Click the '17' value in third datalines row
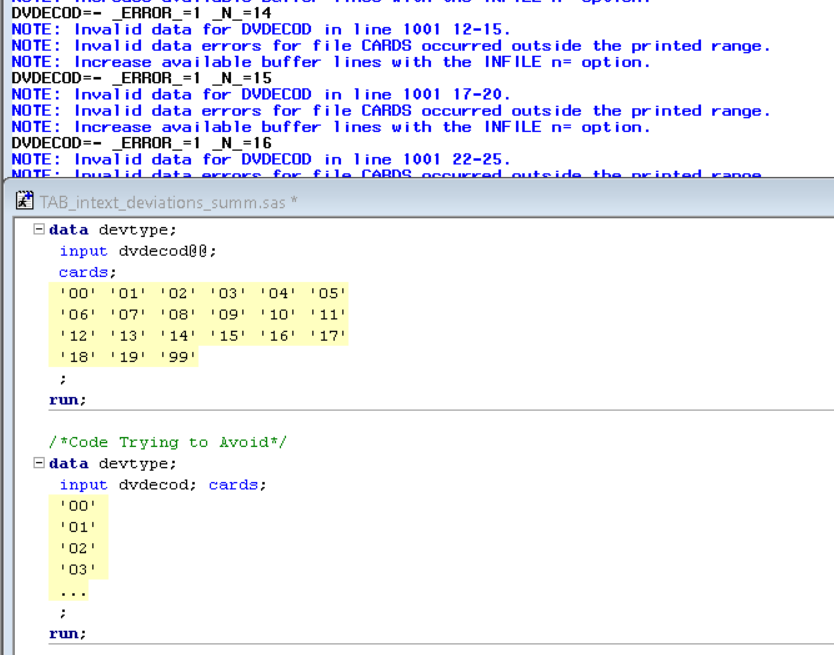This screenshot has width=834, height=655. (328, 336)
